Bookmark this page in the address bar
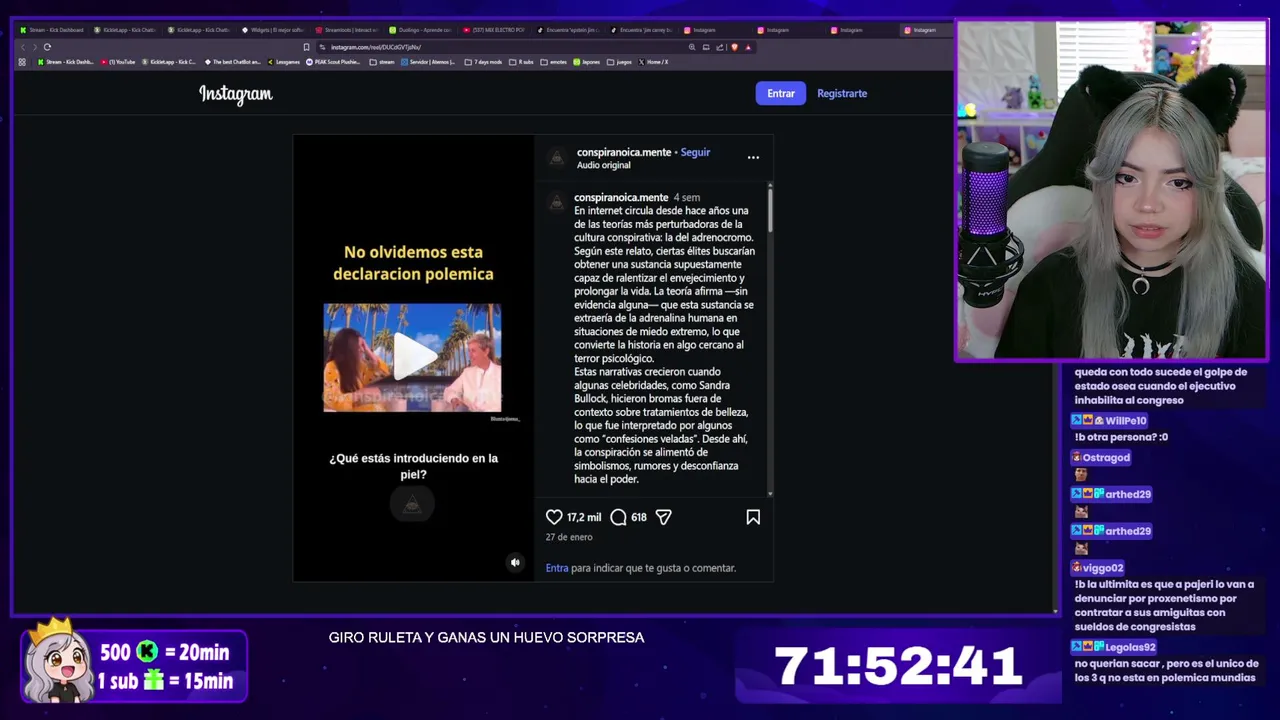Screen dimensions: 1280x720 (306, 47)
